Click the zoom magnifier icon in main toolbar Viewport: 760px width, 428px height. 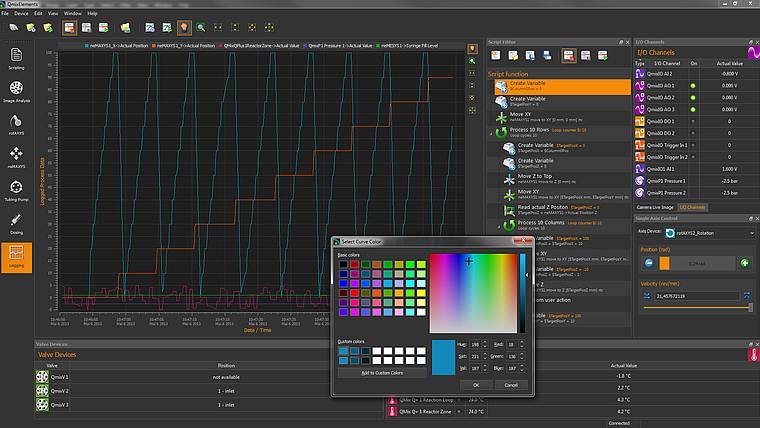click(x=201, y=28)
